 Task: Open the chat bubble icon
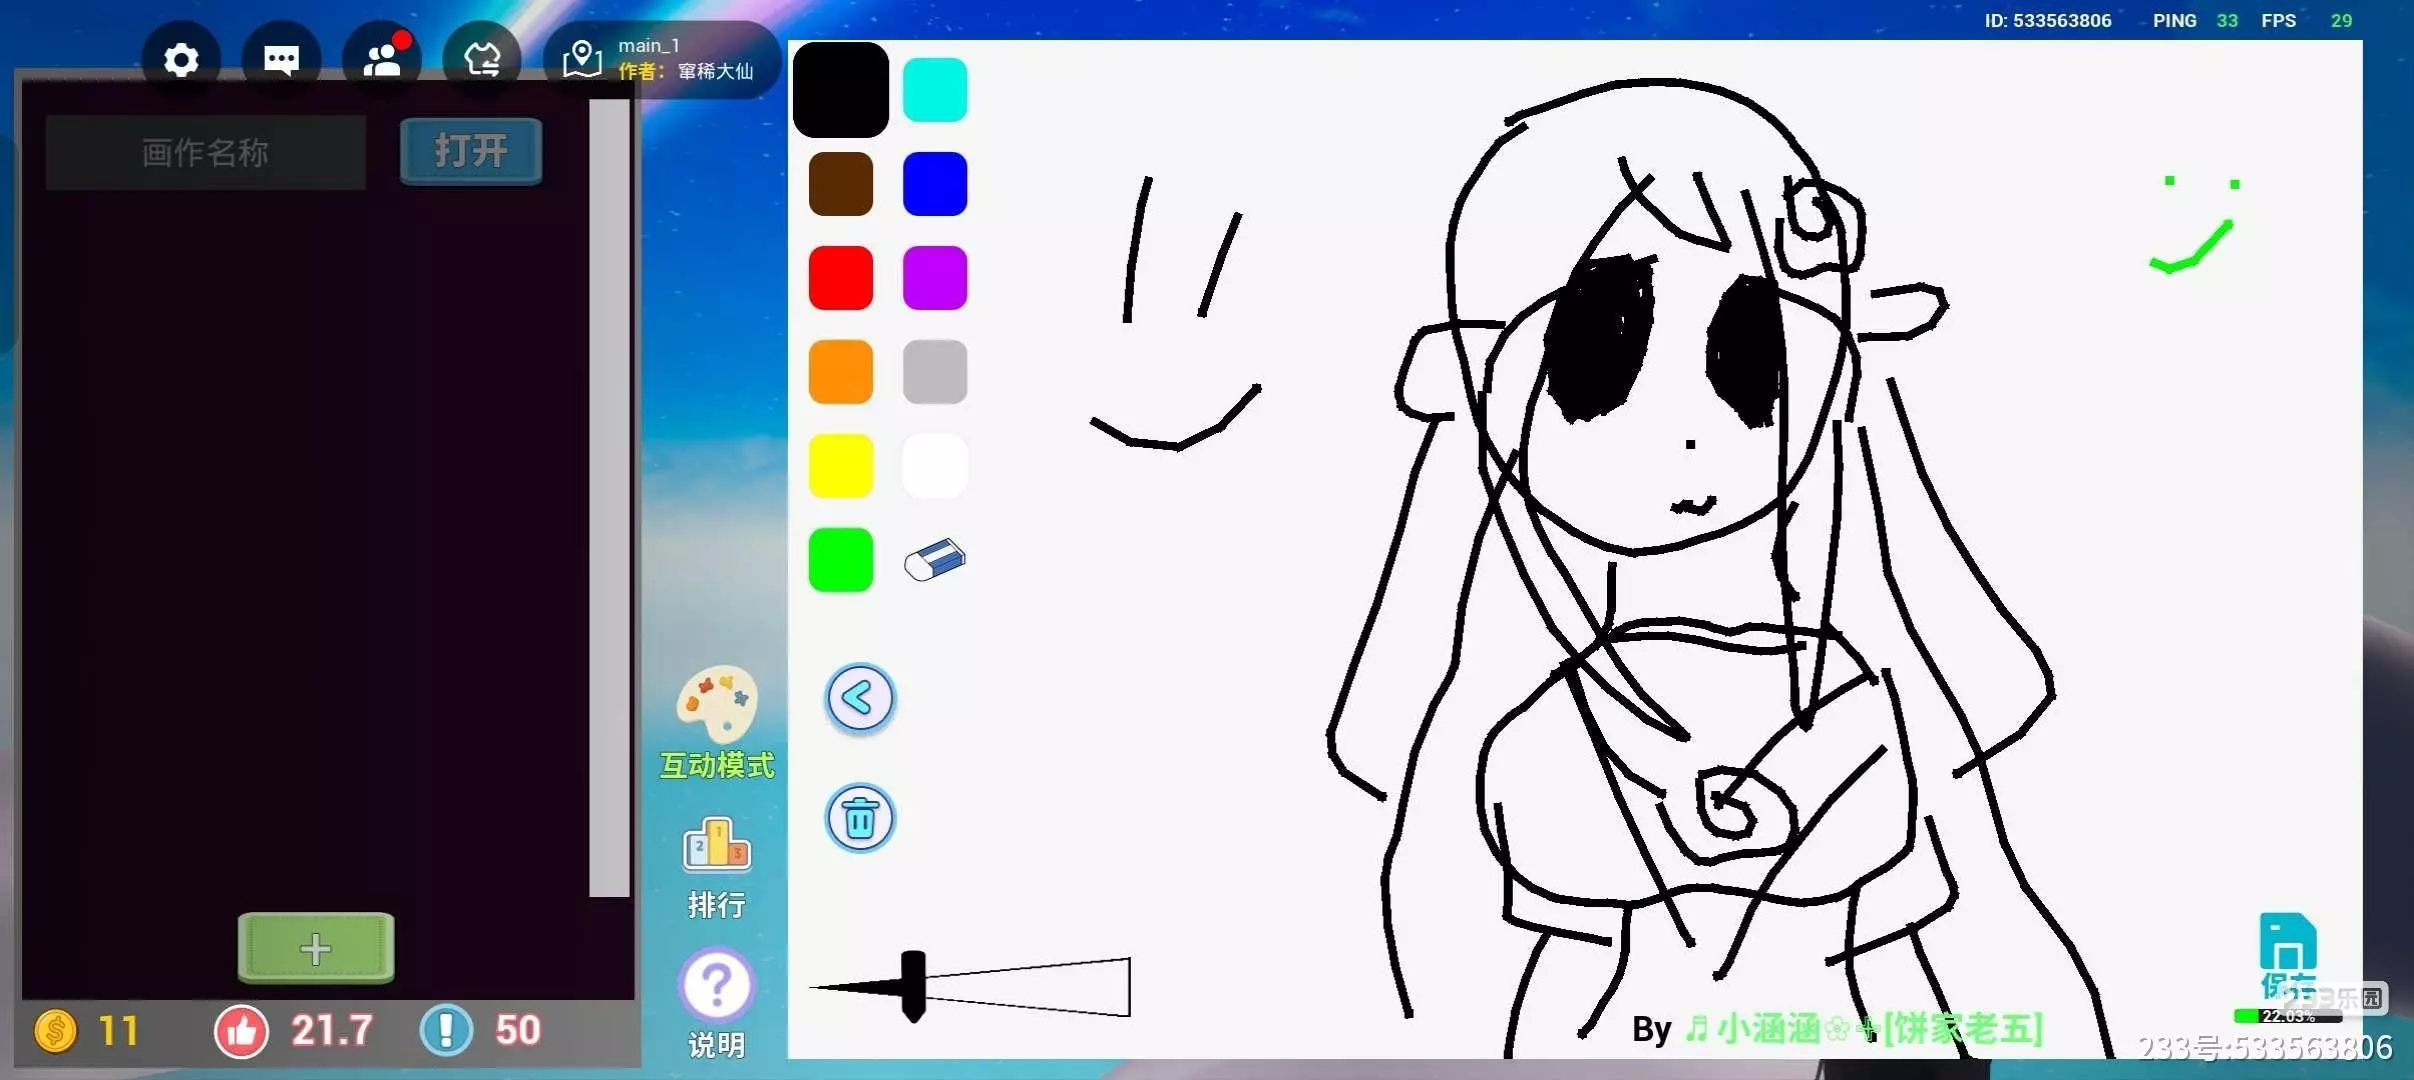coord(281,60)
